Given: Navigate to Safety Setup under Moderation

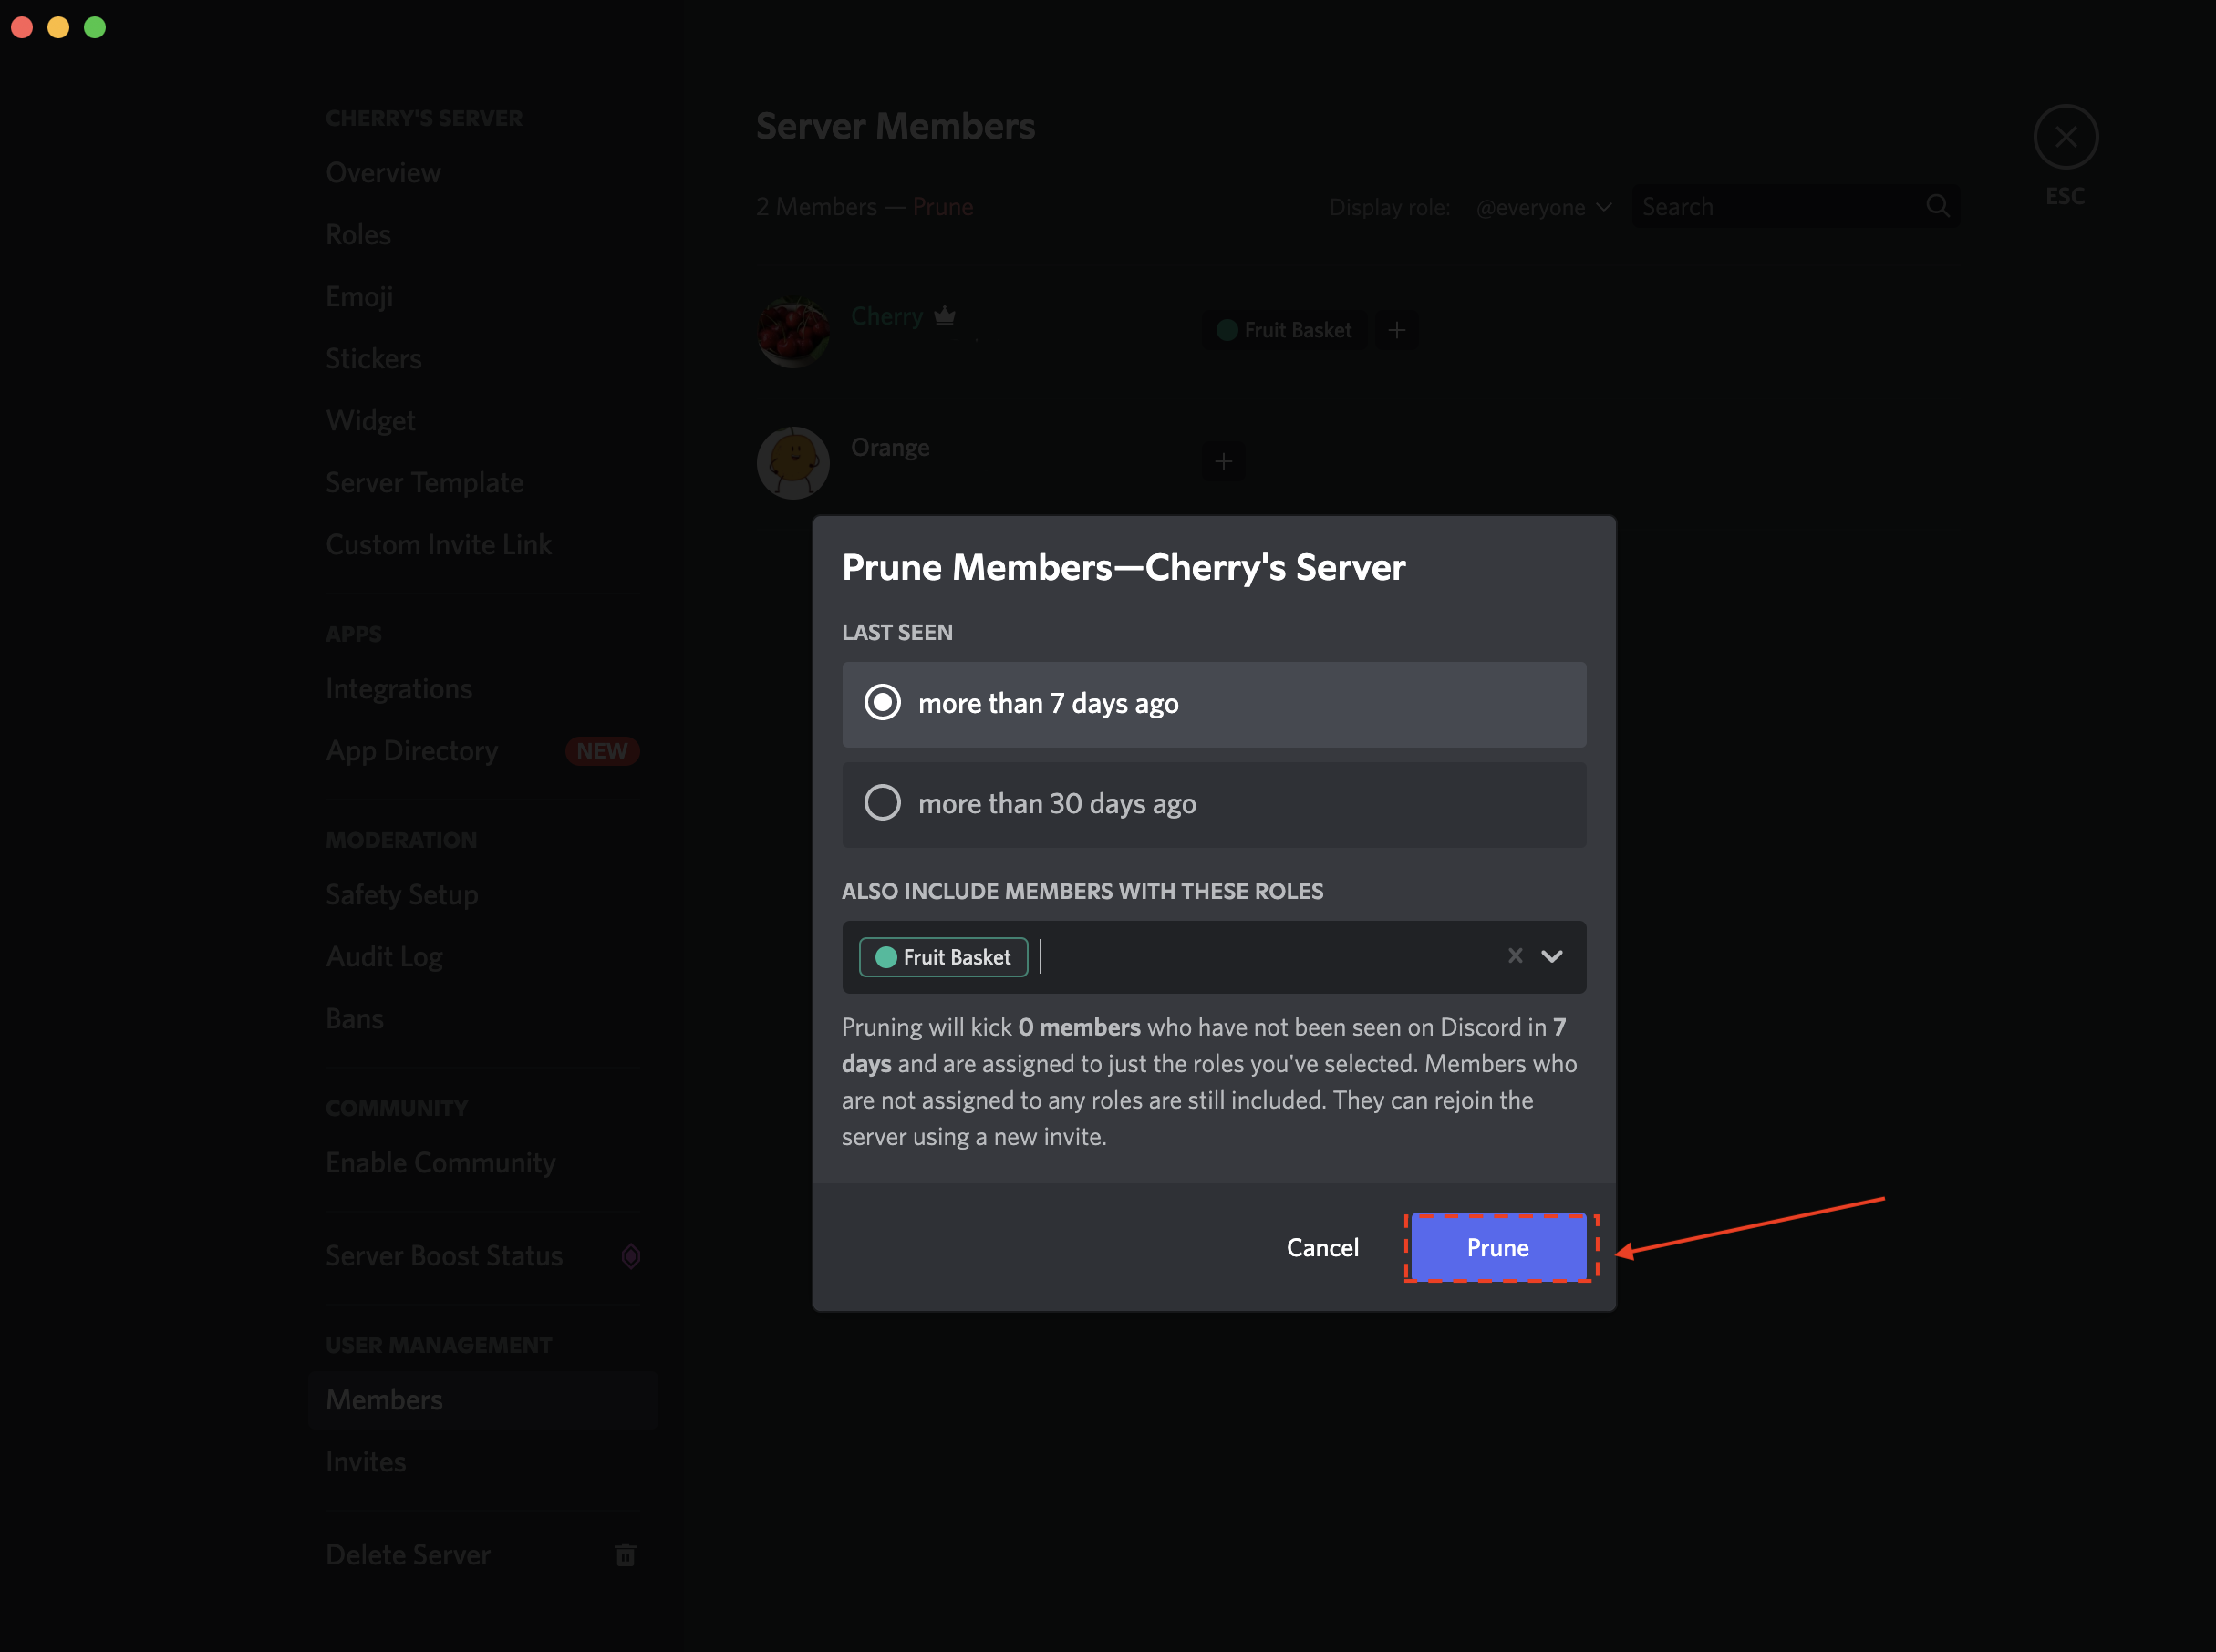Looking at the screenshot, I should click(402, 893).
